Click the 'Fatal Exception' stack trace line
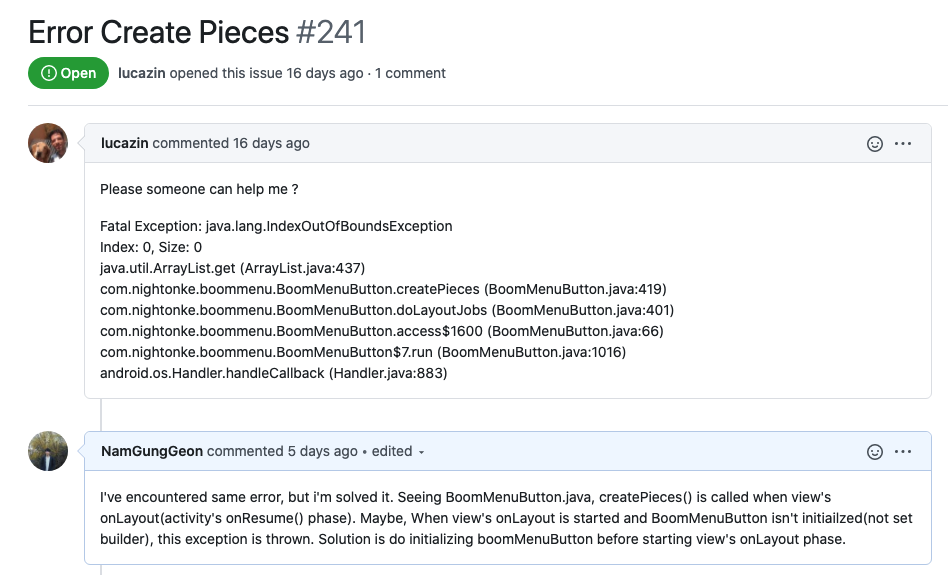 point(276,226)
